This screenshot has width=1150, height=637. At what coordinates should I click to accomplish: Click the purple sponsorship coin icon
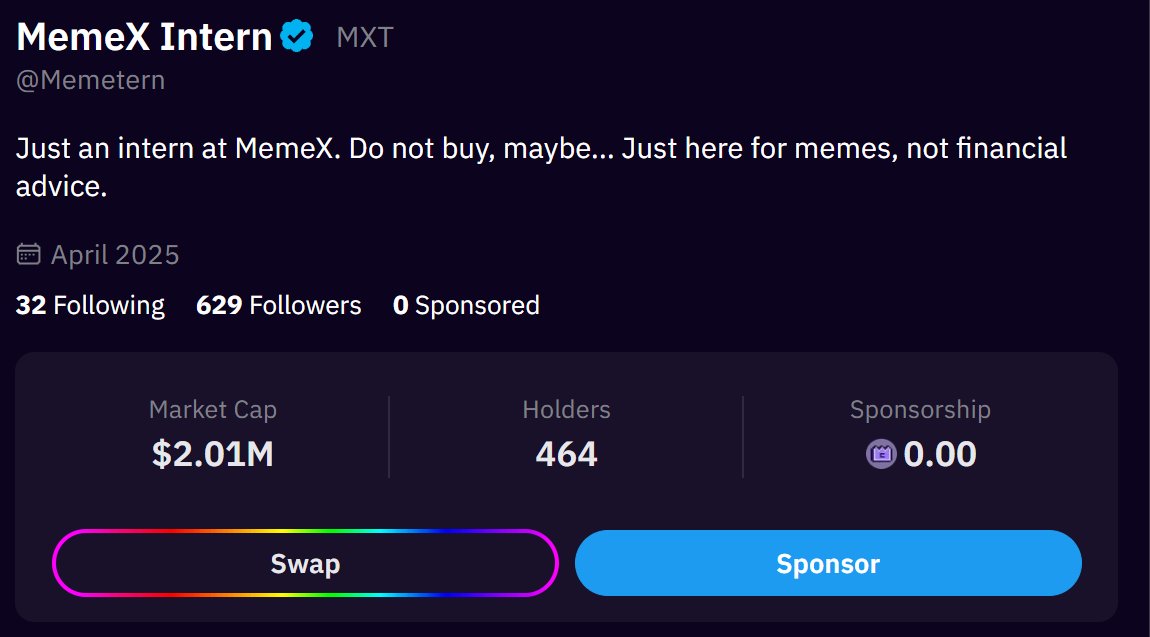(x=881, y=454)
